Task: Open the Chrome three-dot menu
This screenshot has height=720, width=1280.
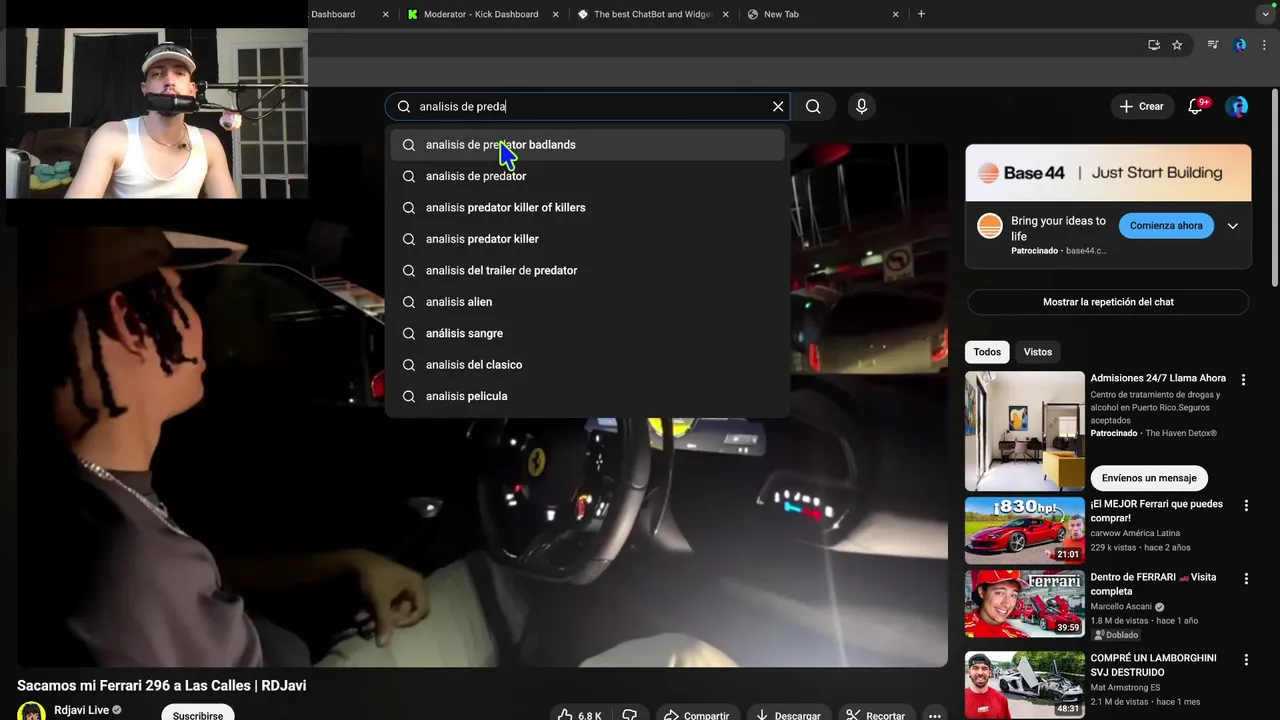Action: point(1265,45)
